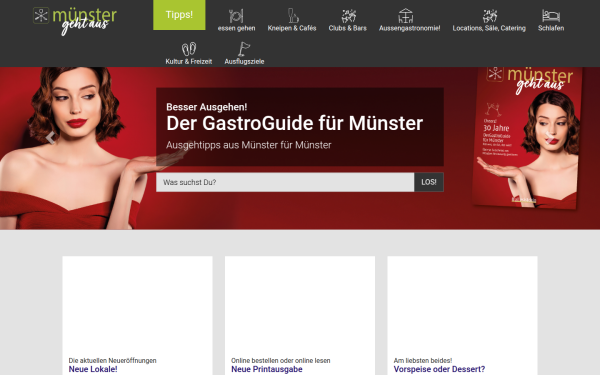Open the Neue Lokale! link
The height and width of the screenshot is (375, 600).
coord(93,369)
